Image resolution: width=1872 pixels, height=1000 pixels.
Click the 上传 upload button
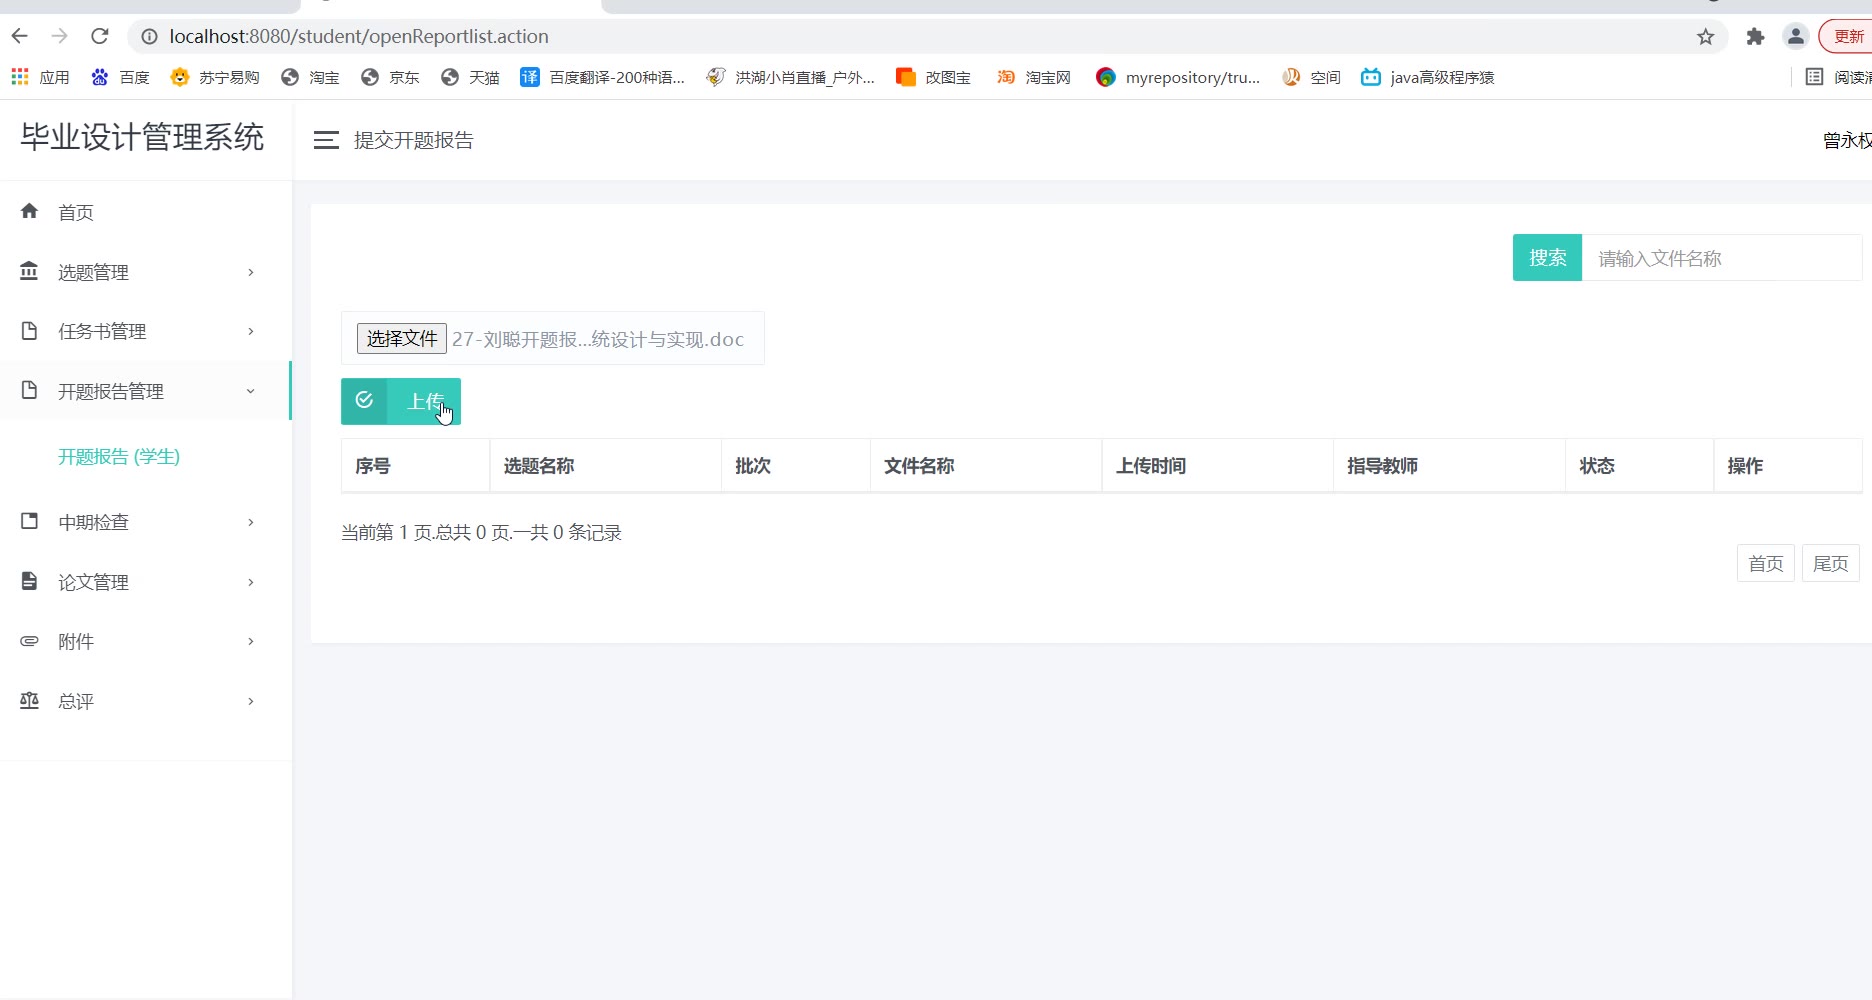click(x=401, y=401)
